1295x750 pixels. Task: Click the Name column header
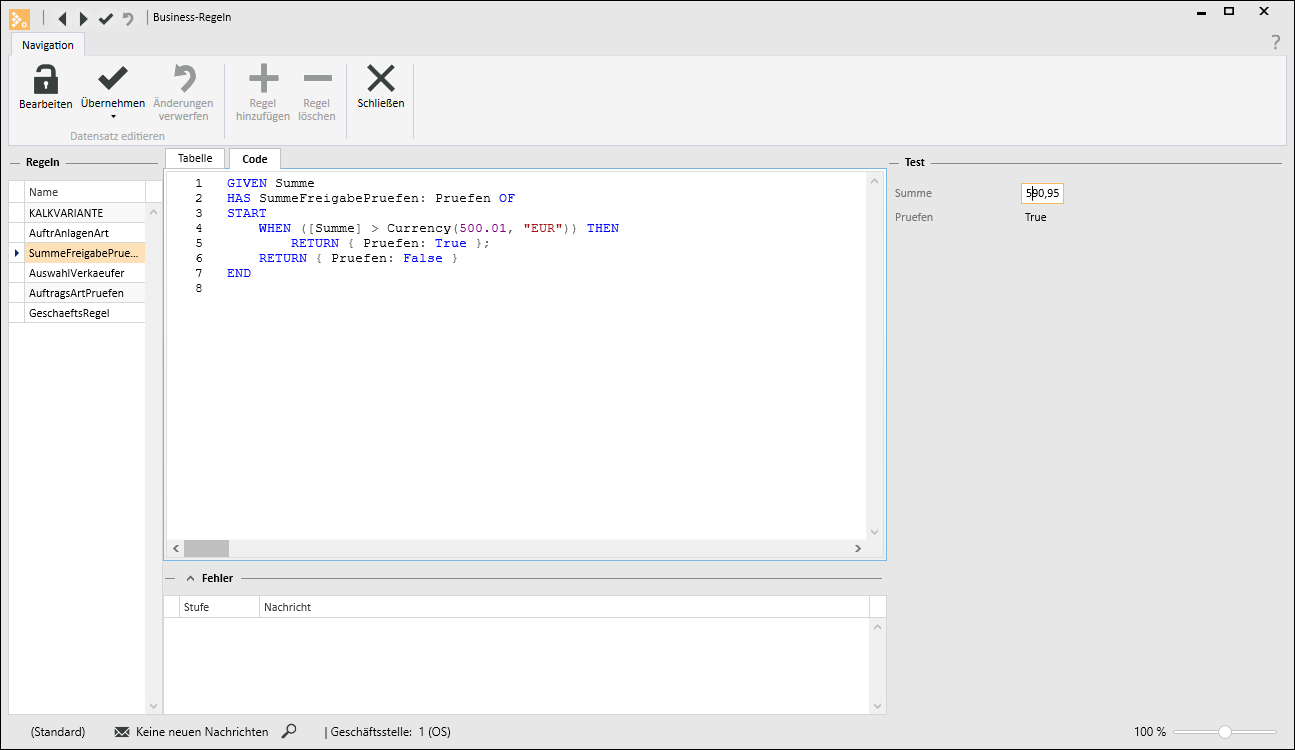click(85, 192)
